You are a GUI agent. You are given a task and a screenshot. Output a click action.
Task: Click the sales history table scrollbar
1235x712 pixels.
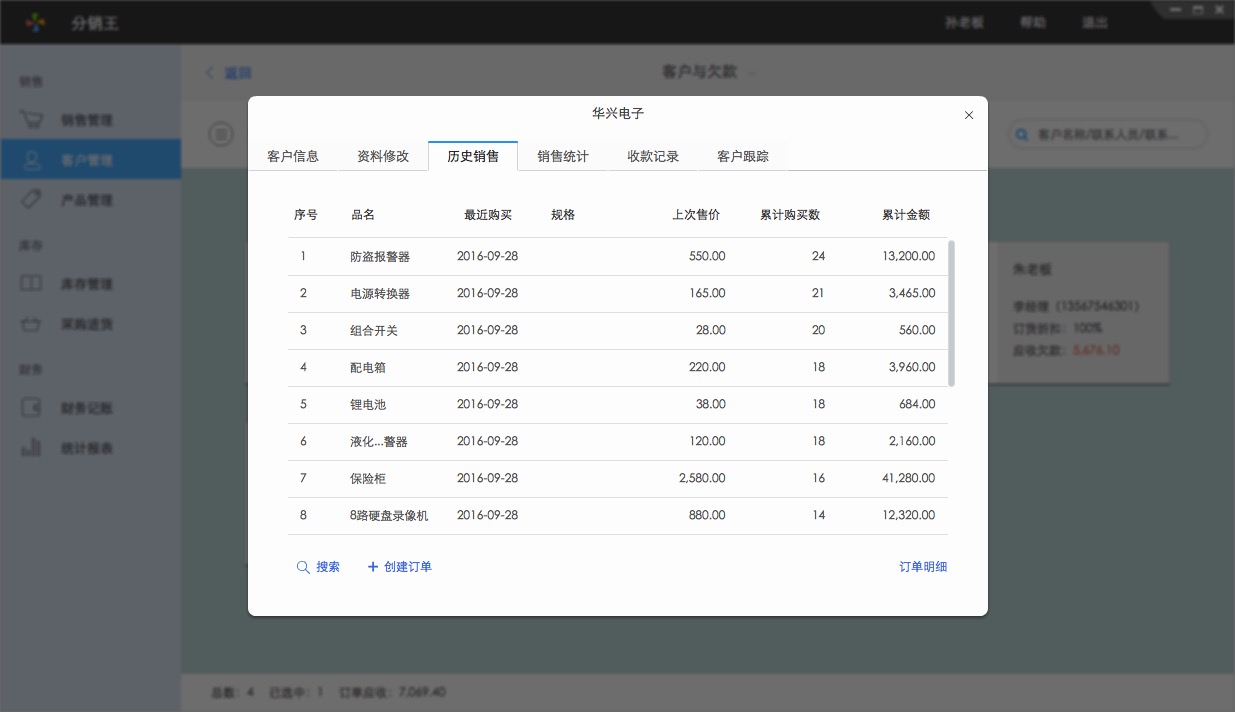tap(951, 312)
